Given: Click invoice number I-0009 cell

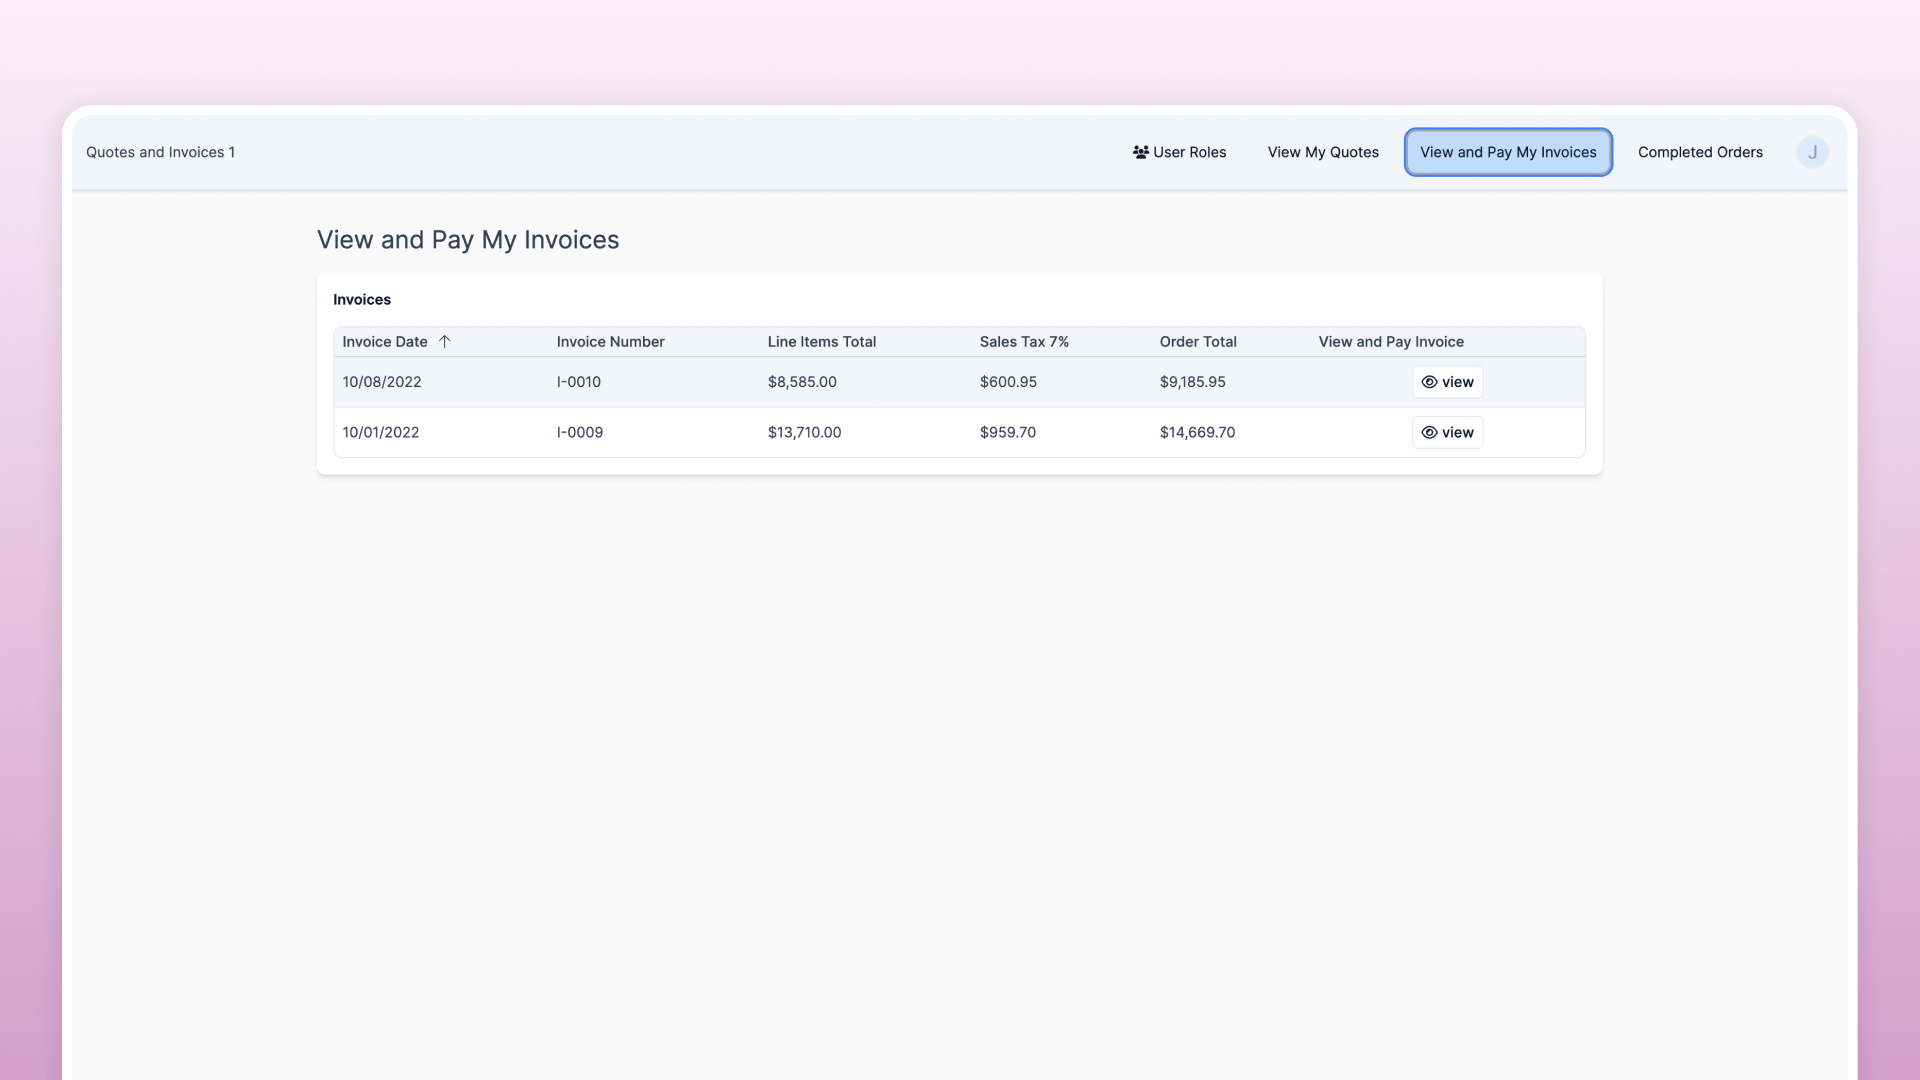Looking at the screenshot, I should click(579, 432).
